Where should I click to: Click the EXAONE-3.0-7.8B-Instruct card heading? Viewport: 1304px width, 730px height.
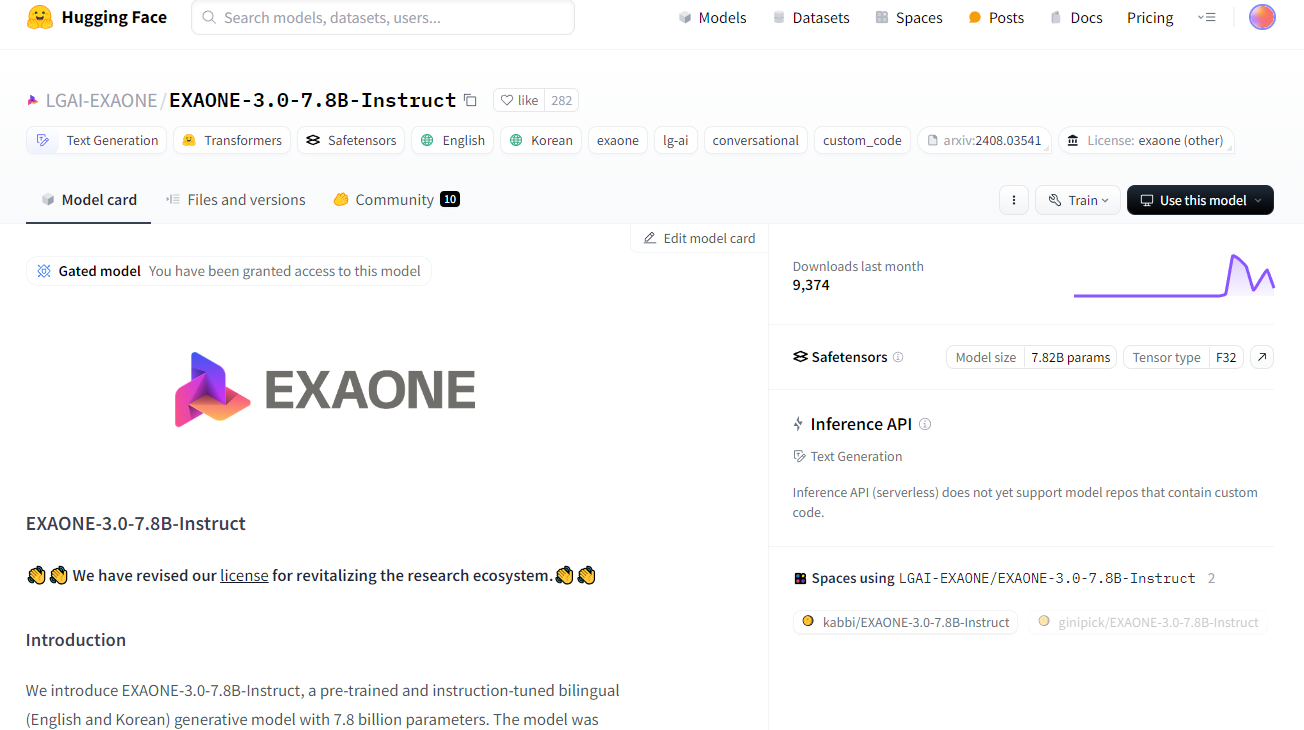136,523
